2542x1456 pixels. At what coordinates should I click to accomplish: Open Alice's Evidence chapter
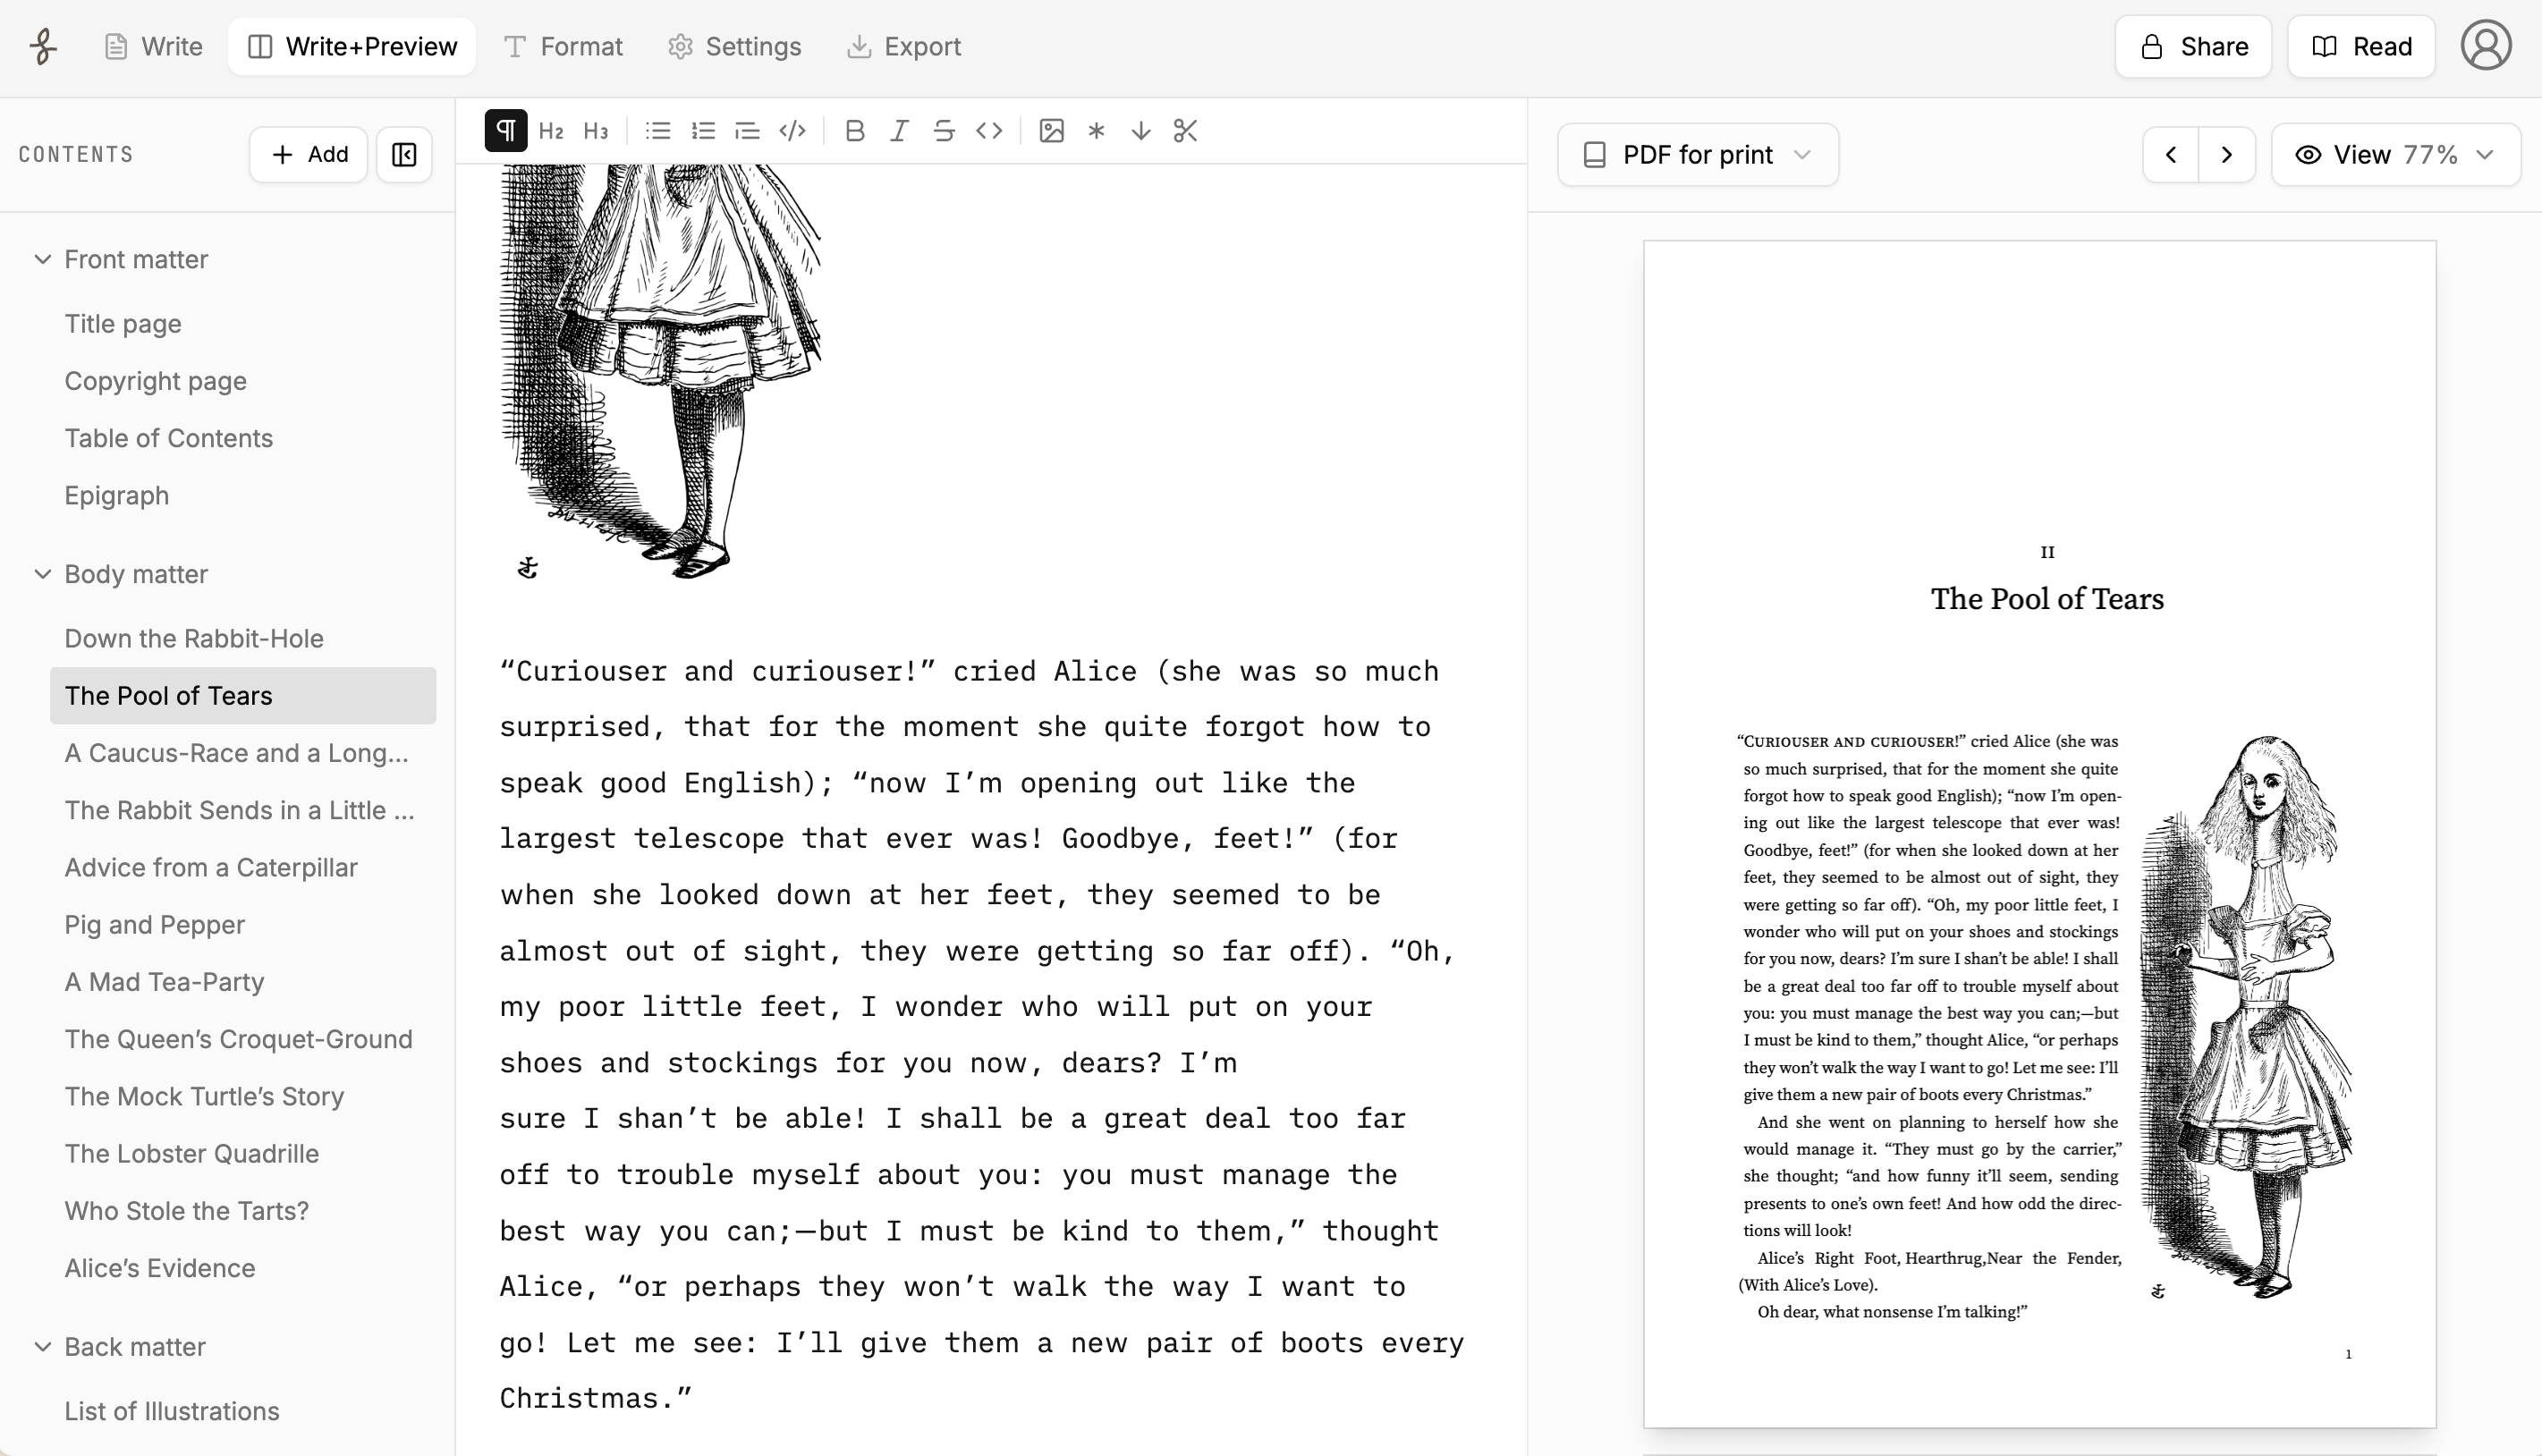[243, 1268]
